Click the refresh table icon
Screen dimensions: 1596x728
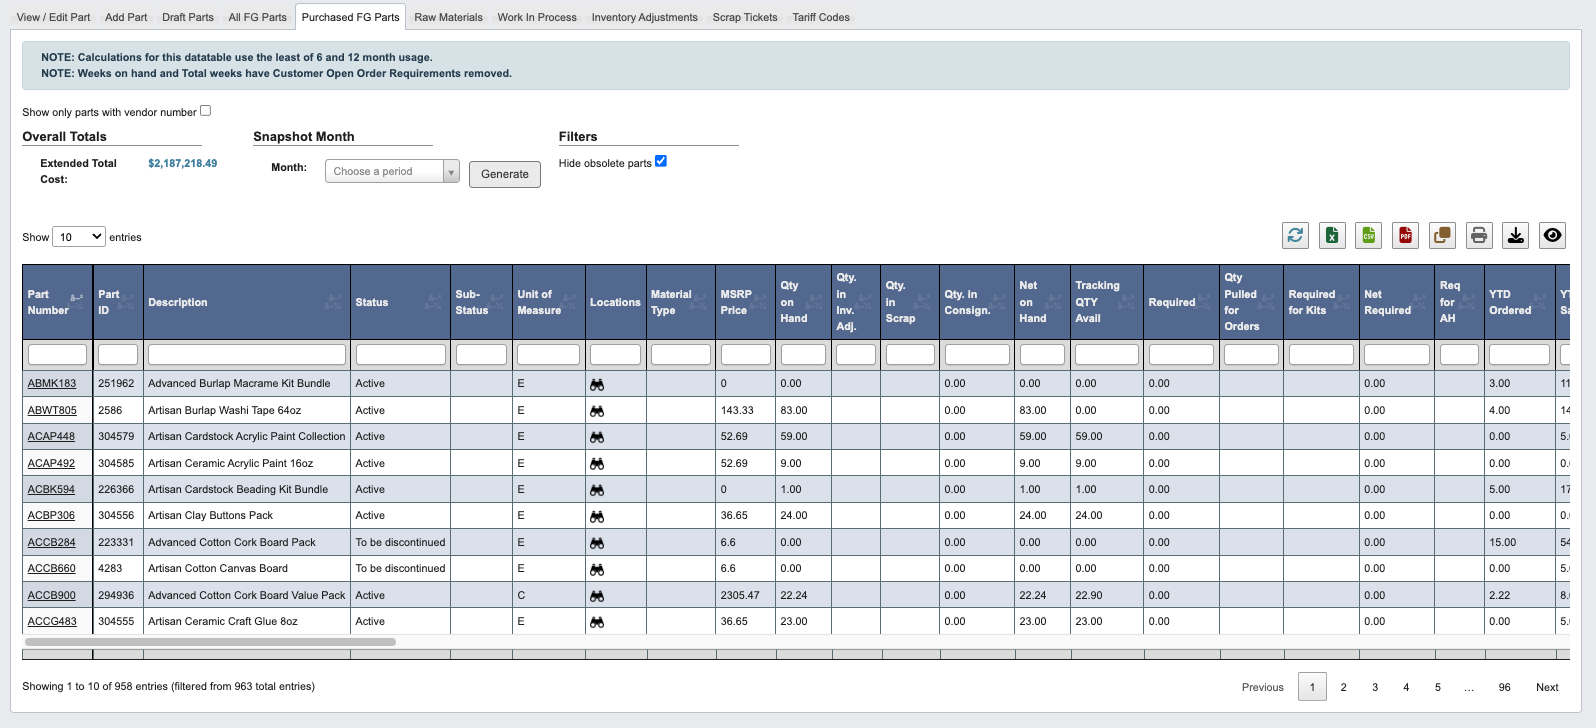[x=1295, y=235]
